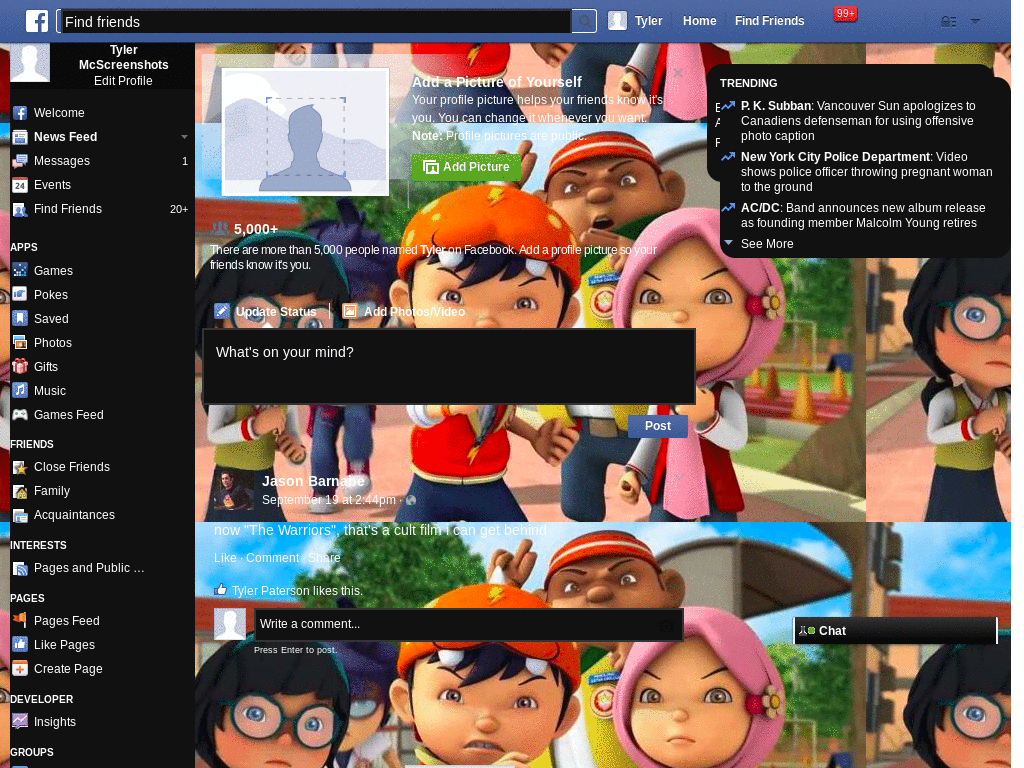Open the post timestamp September 19 link

point(328,500)
